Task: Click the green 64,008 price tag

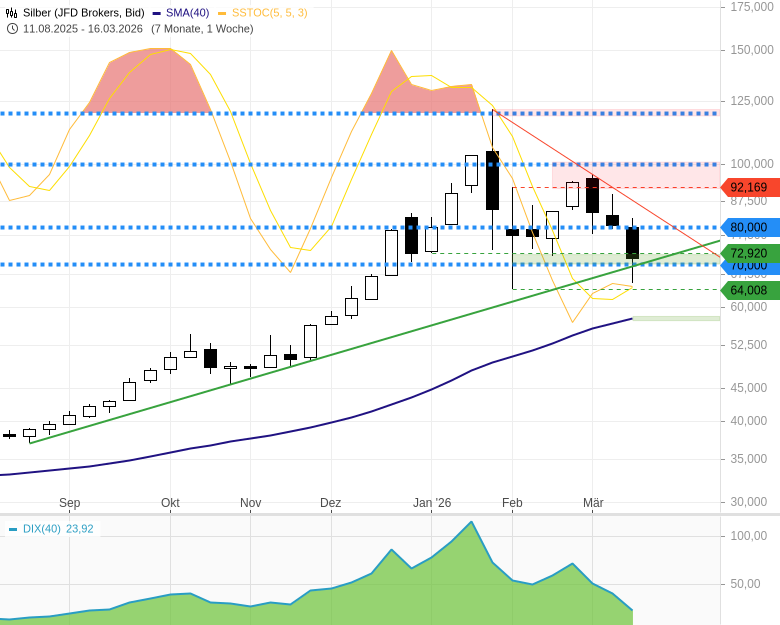Action: tap(749, 290)
